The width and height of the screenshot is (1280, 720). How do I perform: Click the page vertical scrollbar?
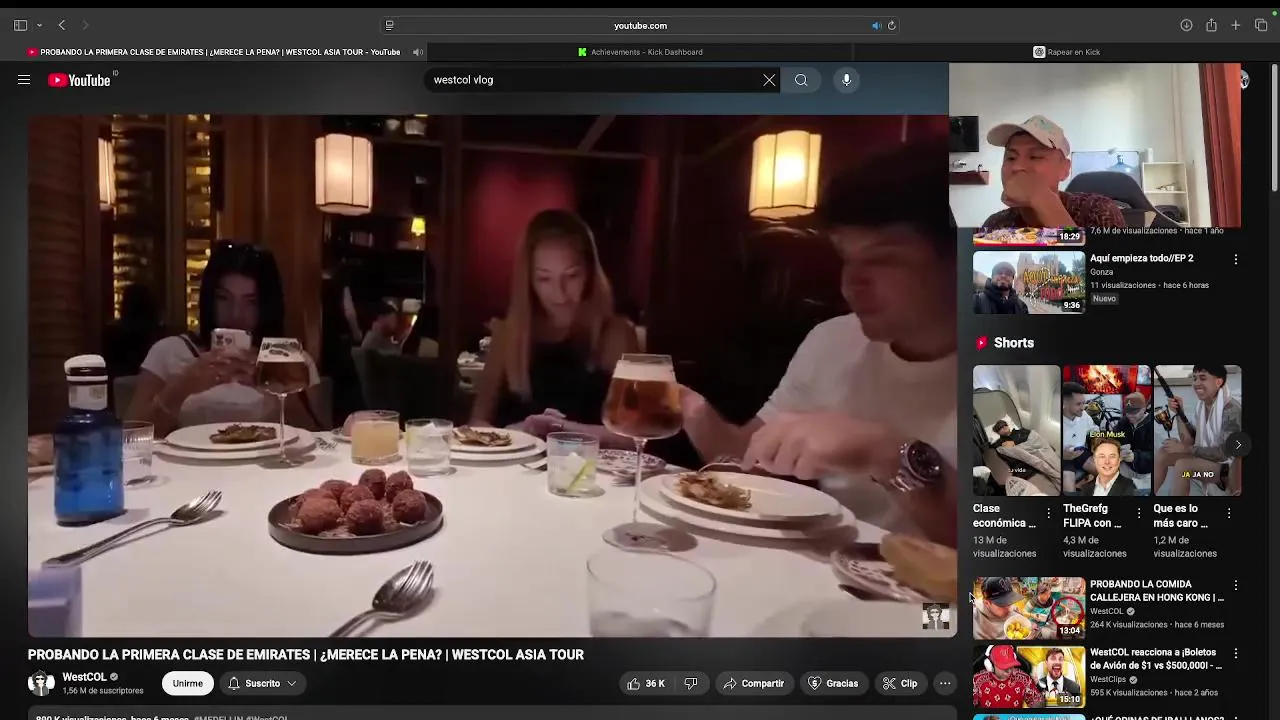pyautogui.click(x=1274, y=130)
